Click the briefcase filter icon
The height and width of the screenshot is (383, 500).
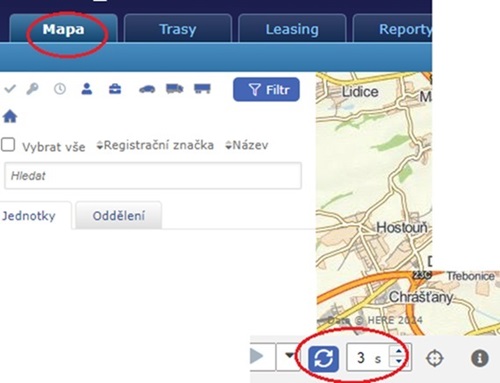[x=115, y=89]
